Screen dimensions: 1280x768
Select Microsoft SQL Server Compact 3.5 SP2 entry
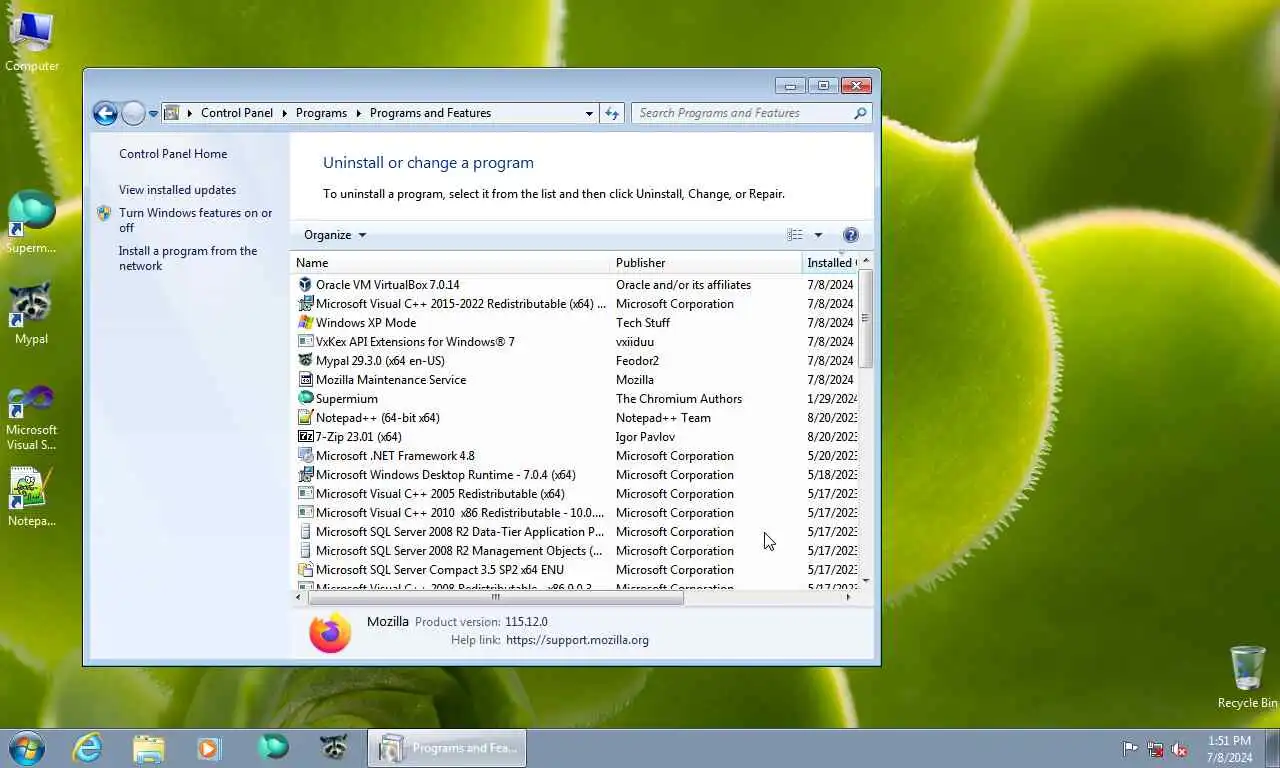[x=575, y=570]
